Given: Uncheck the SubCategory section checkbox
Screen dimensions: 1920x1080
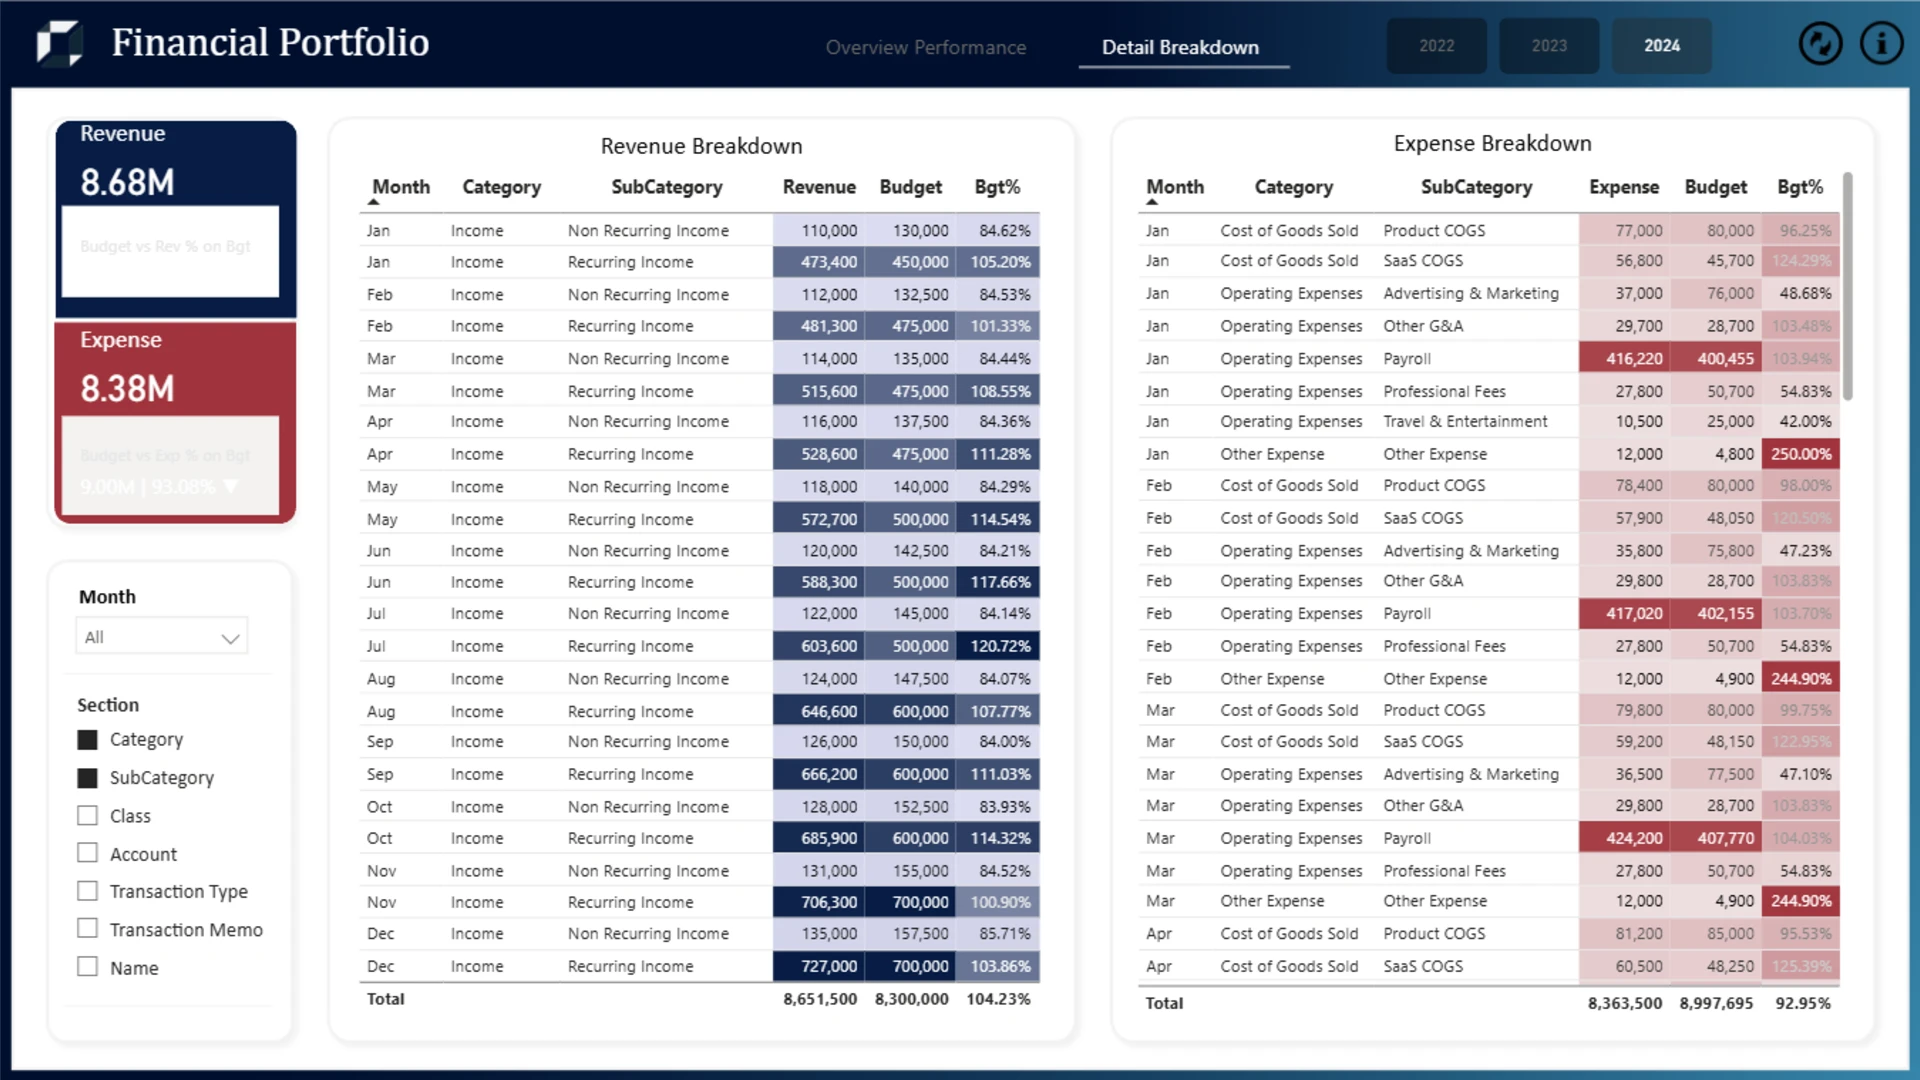Looking at the screenshot, I should tap(88, 778).
